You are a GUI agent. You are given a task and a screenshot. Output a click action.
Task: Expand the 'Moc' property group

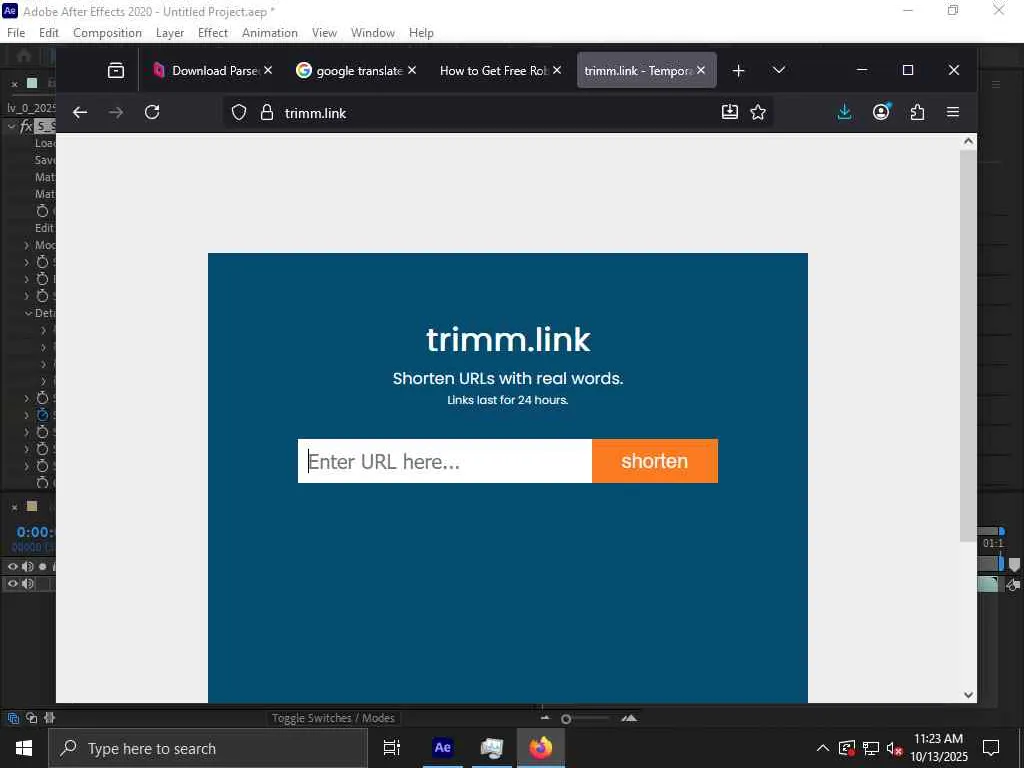click(x=27, y=246)
